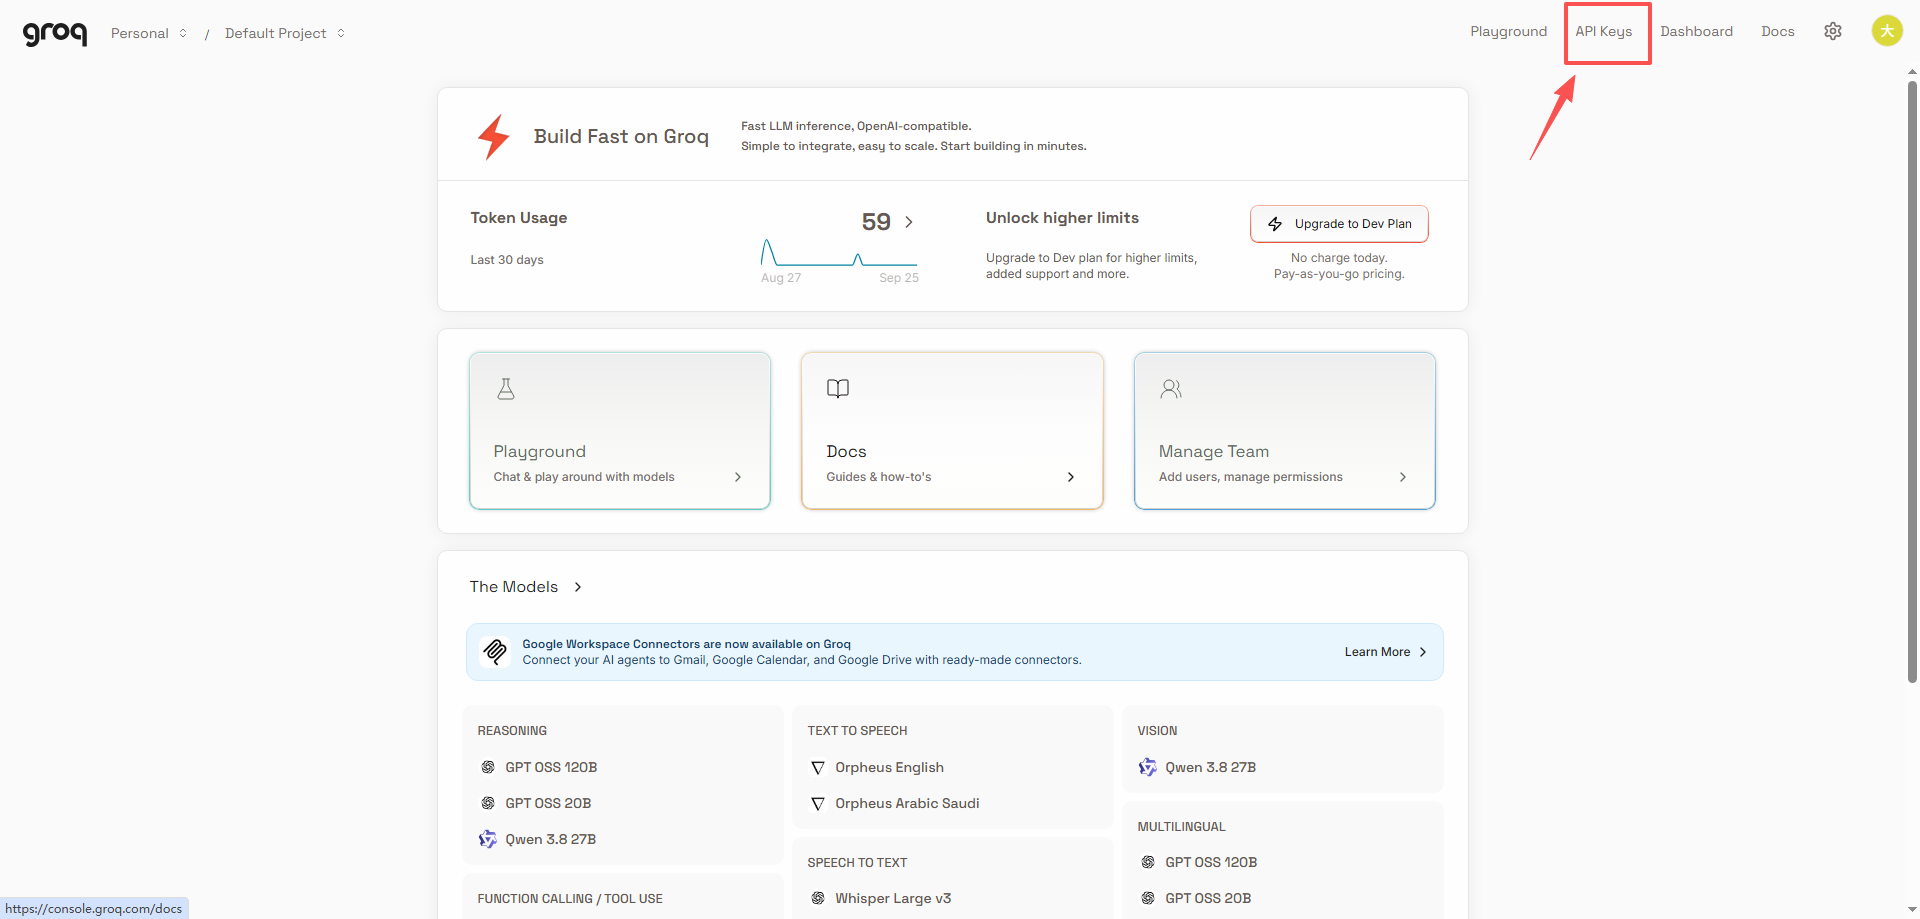Viewport: 1920px width, 919px height.
Task: Select Orpheus English model
Action: pyautogui.click(x=889, y=767)
